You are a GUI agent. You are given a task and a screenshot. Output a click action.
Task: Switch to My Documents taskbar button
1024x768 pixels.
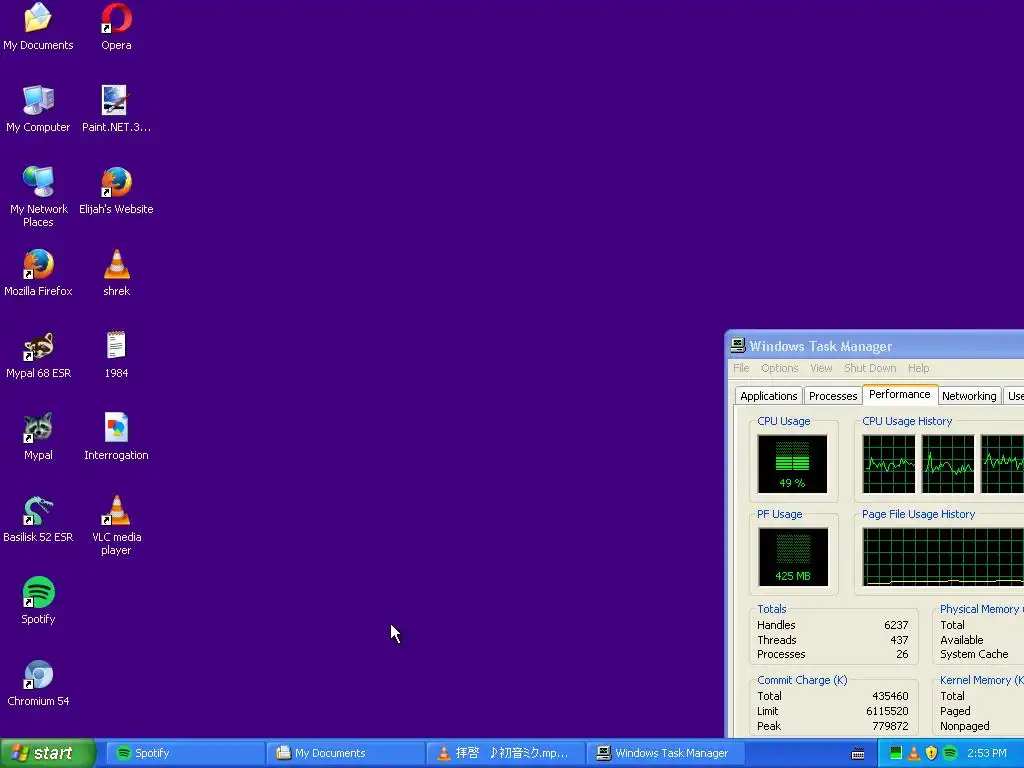[345, 753]
